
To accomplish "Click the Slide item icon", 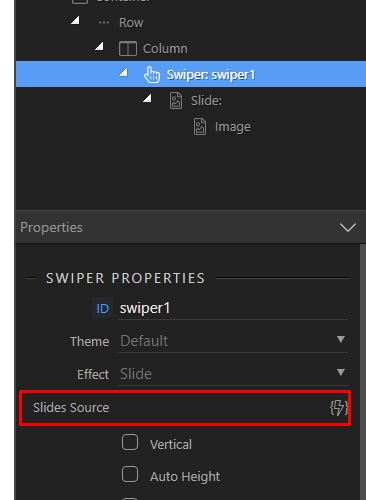I will tap(176, 101).
